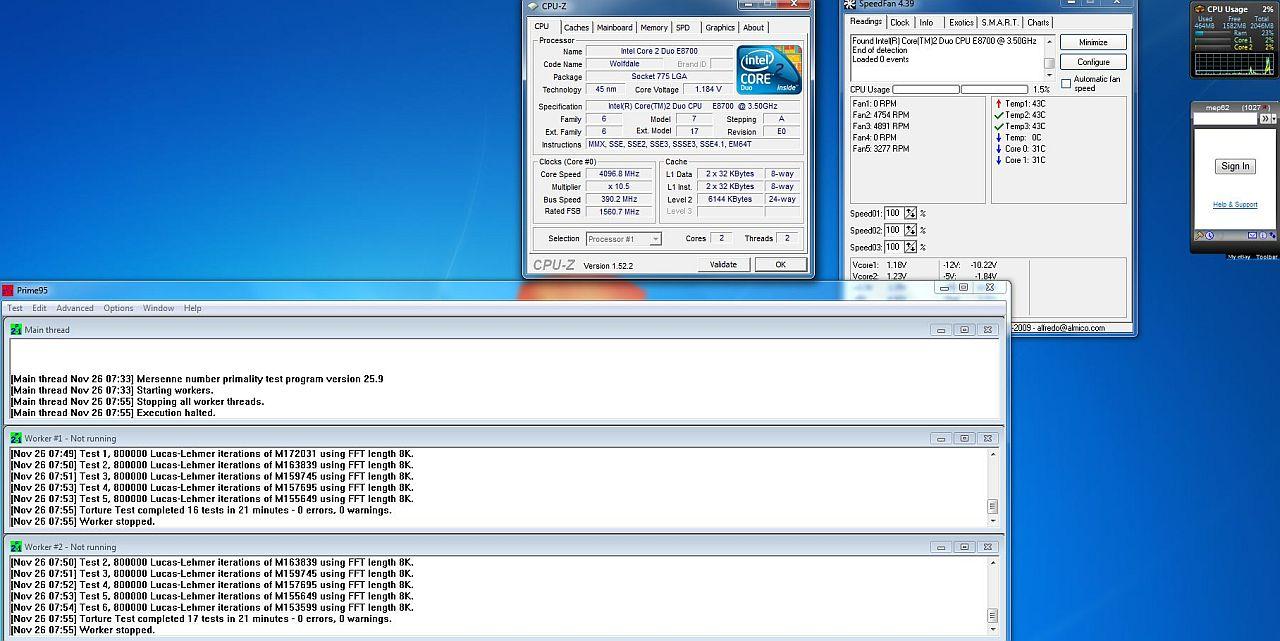Click the CPU Usage gadget meter icon
1280x641 pixels.
coord(1199,9)
